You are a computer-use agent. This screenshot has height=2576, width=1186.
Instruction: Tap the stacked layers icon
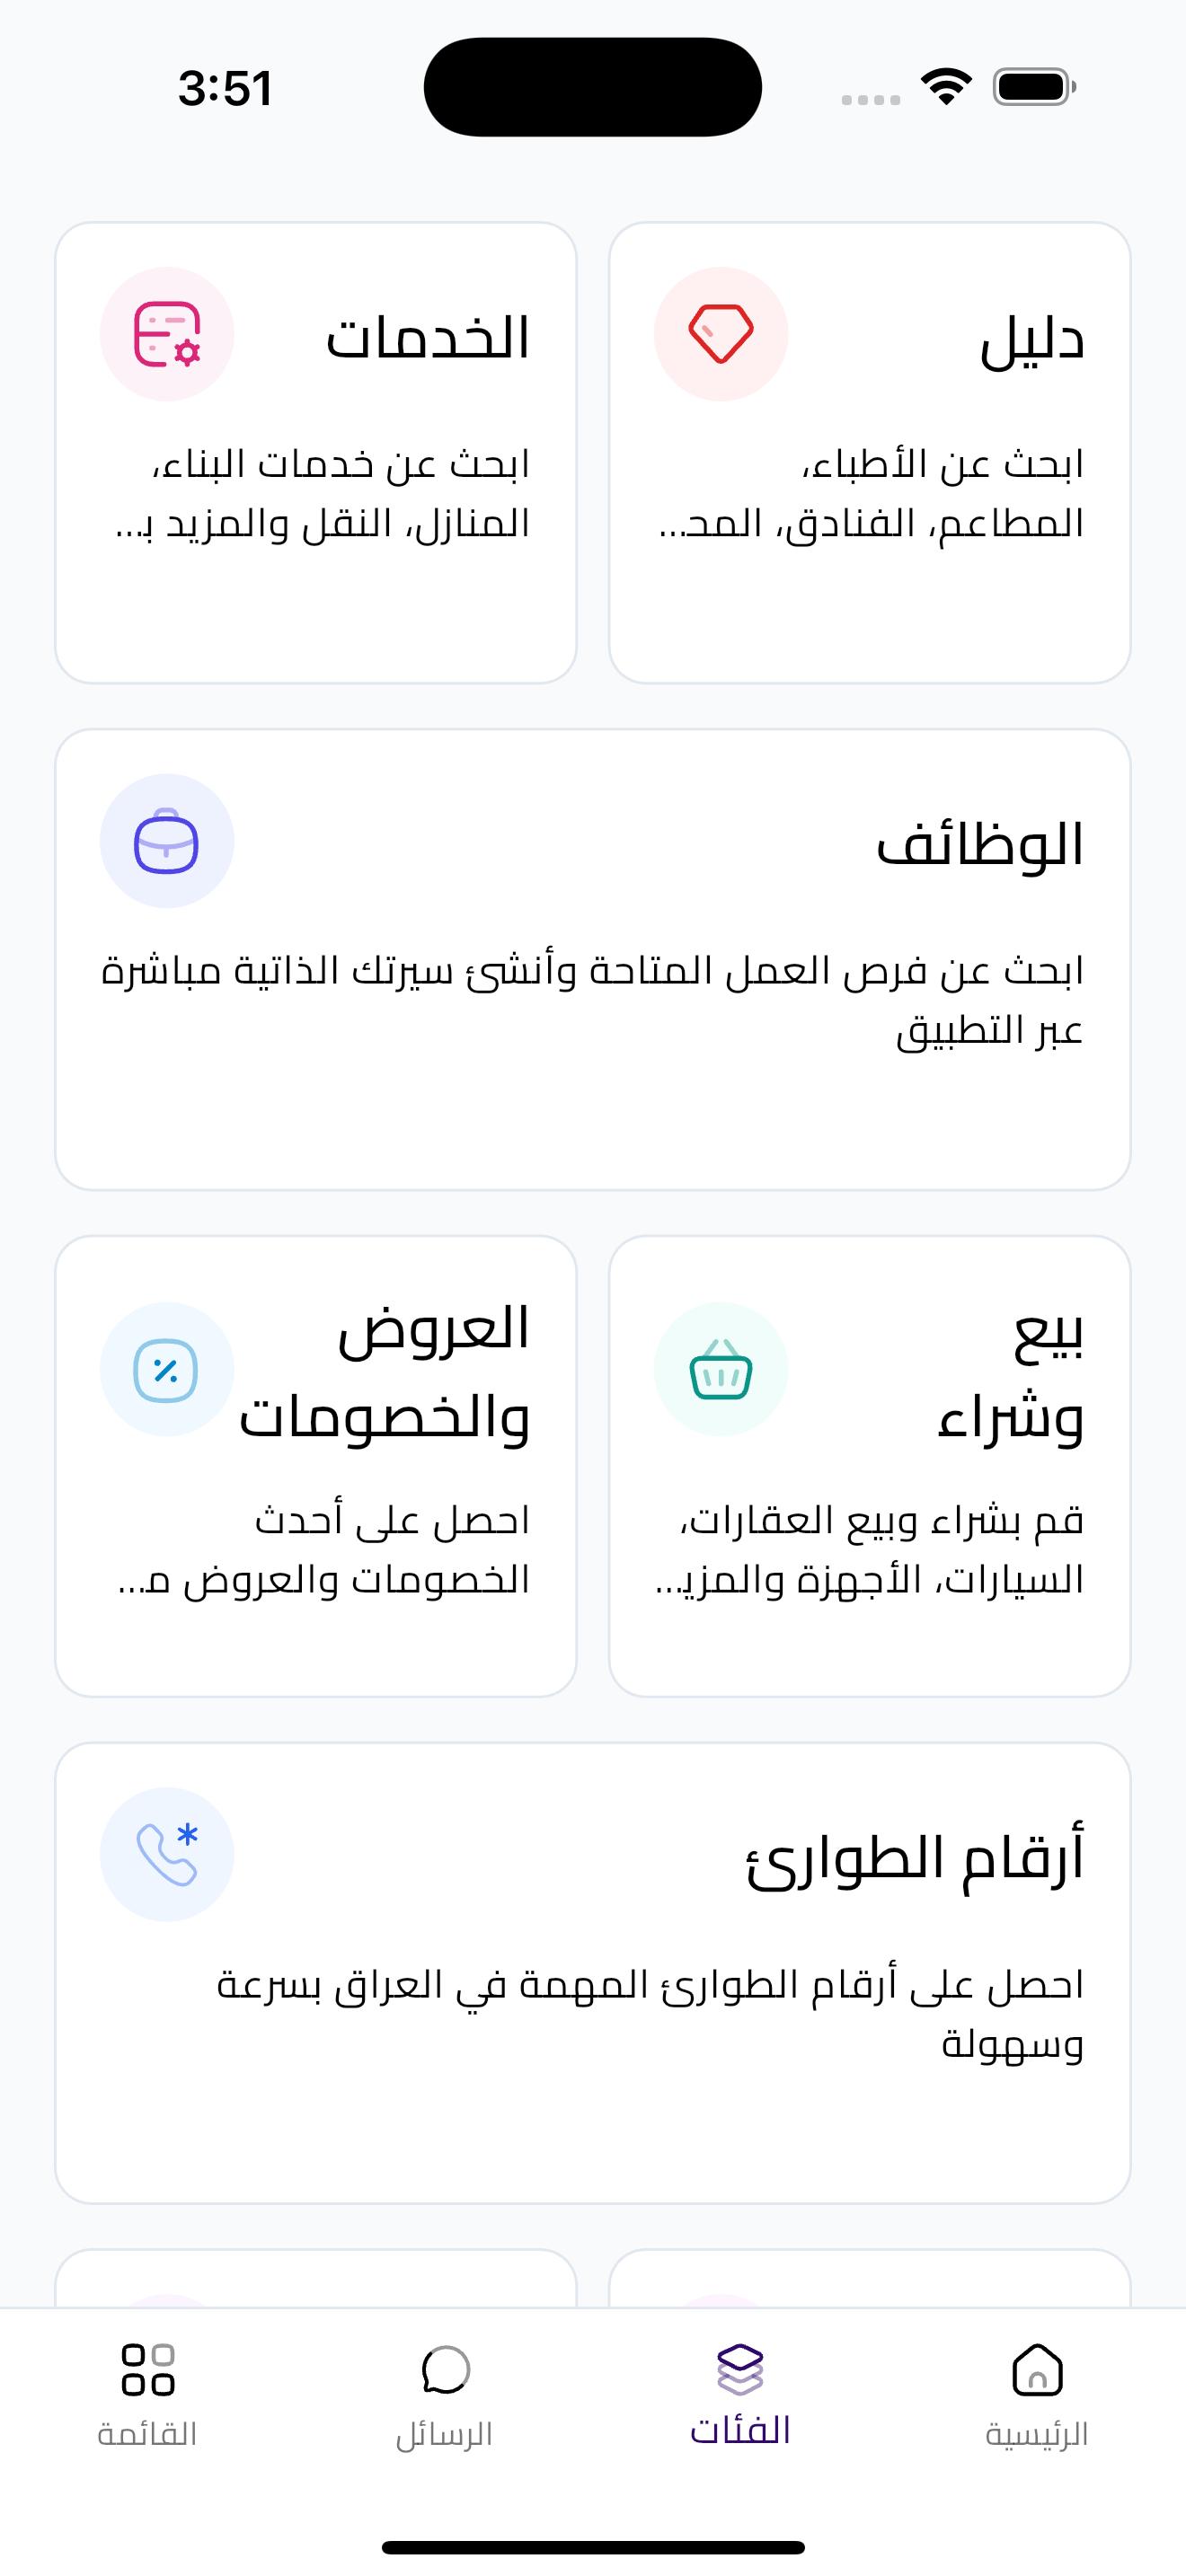(740, 2369)
